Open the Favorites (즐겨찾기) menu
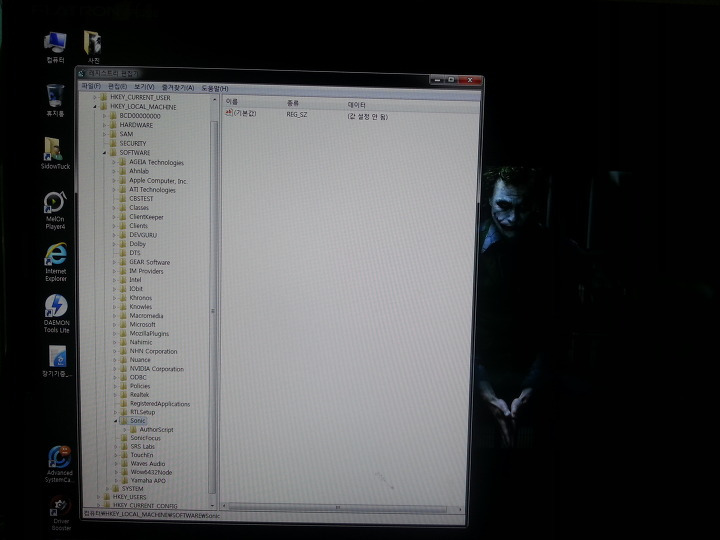Screen dimensions: 720x540 (178, 87)
